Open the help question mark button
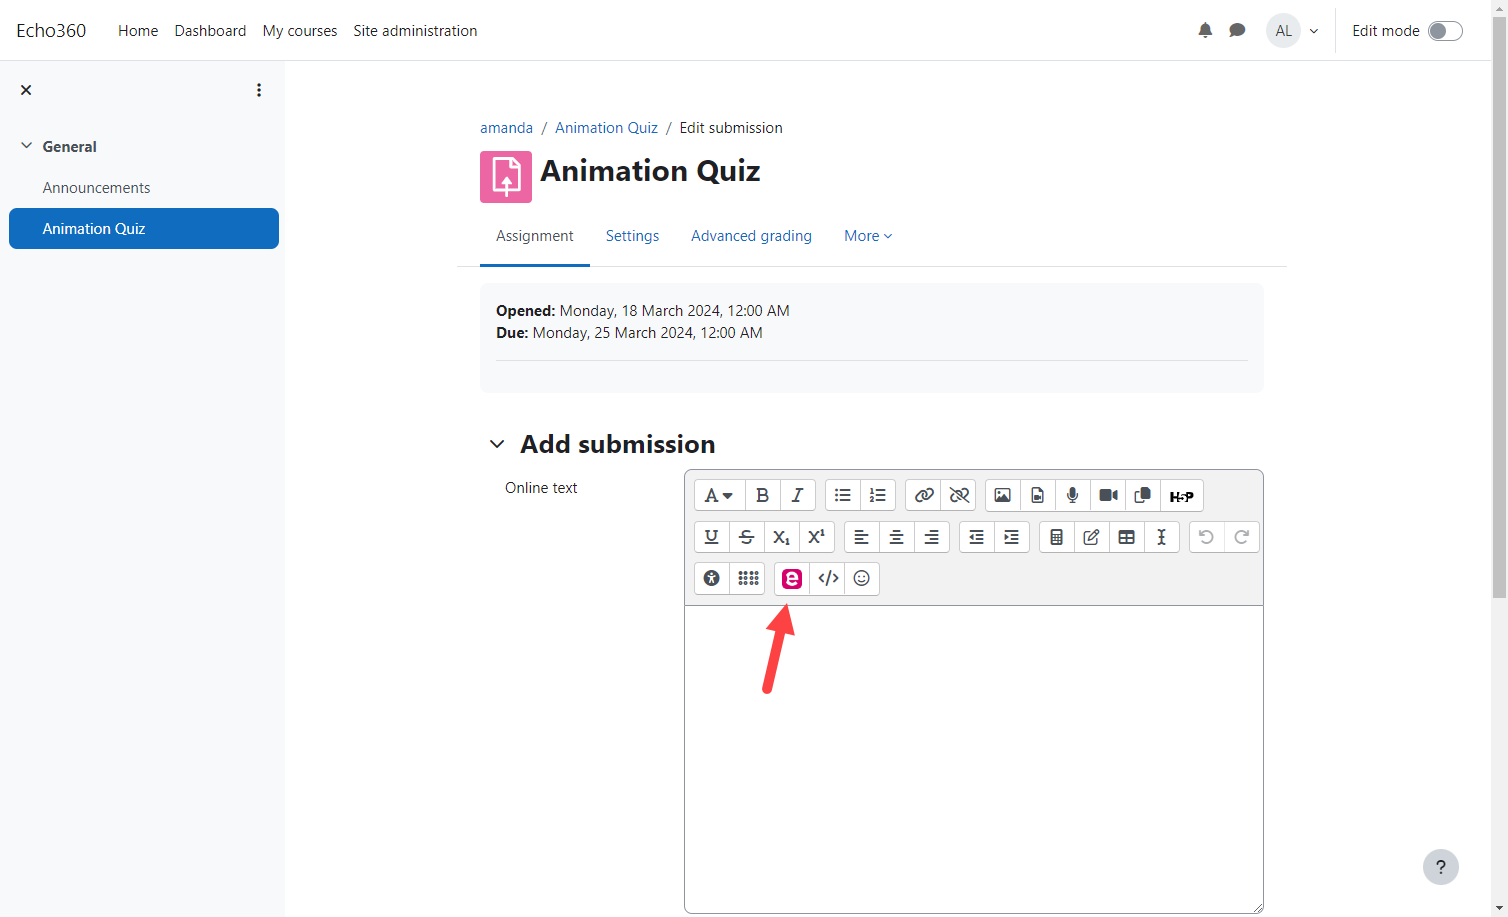 pos(1441,867)
